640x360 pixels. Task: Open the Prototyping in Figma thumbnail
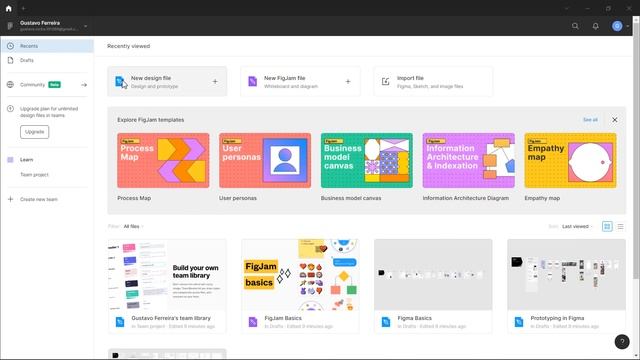(566, 275)
